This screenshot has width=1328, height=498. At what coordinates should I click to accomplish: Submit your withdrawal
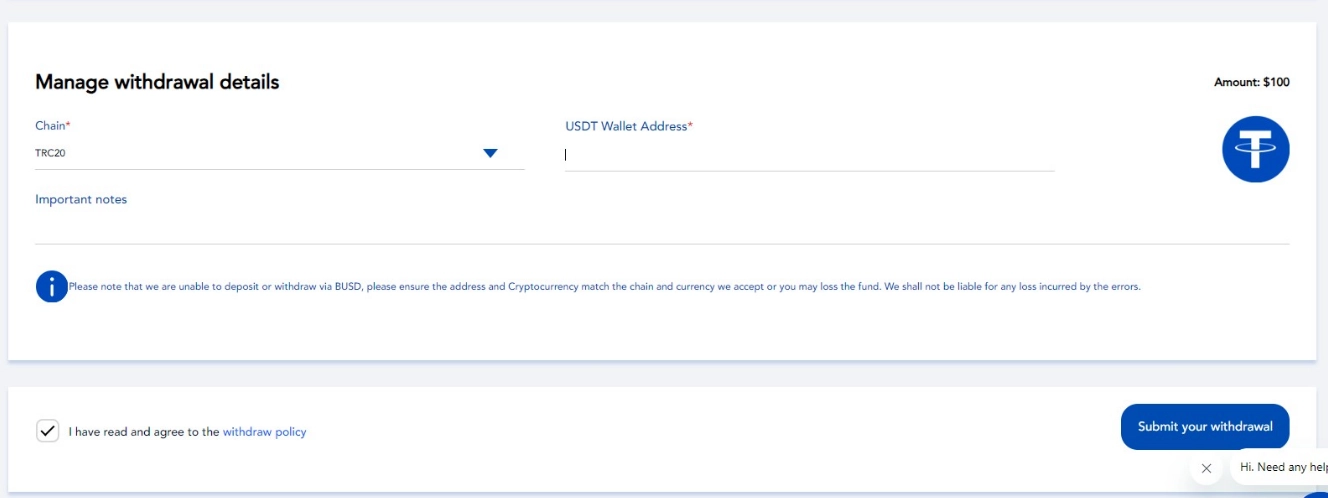pos(1205,426)
